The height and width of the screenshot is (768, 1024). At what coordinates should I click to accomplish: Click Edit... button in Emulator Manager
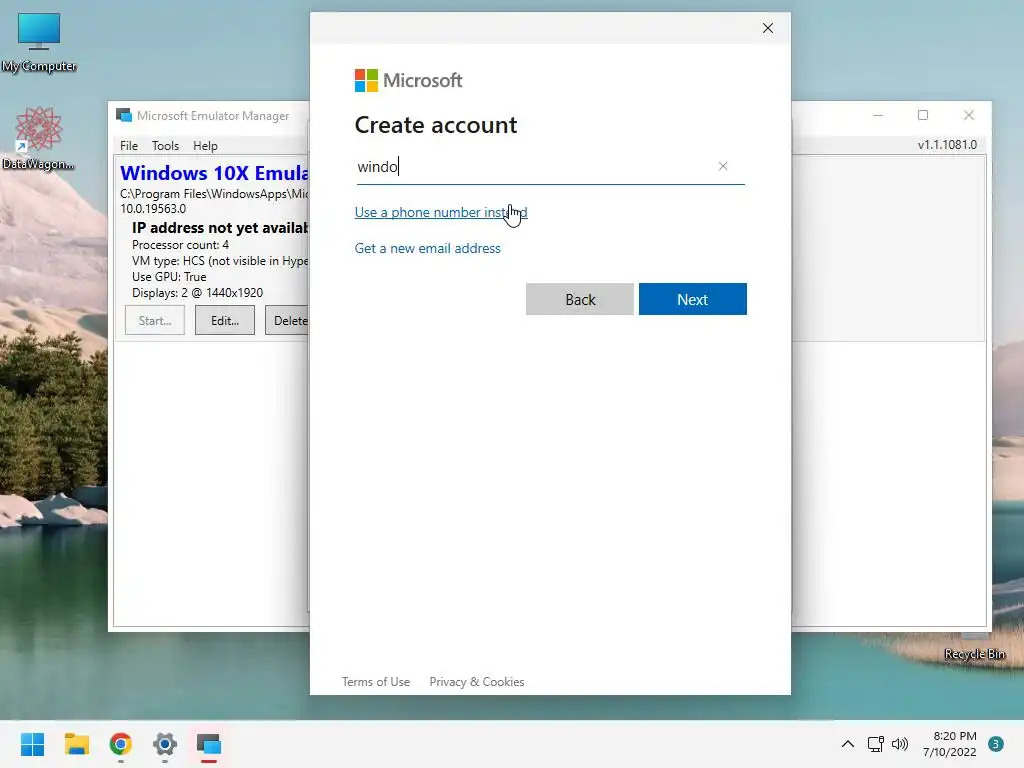click(x=225, y=321)
